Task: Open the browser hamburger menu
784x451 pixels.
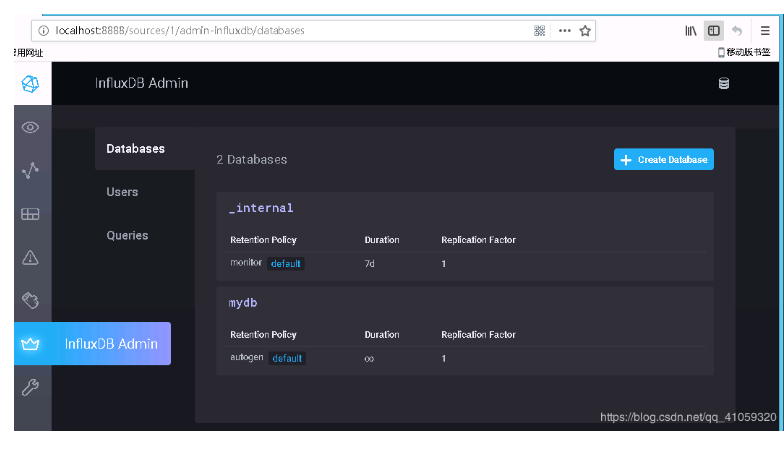Action: tap(765, 31)
